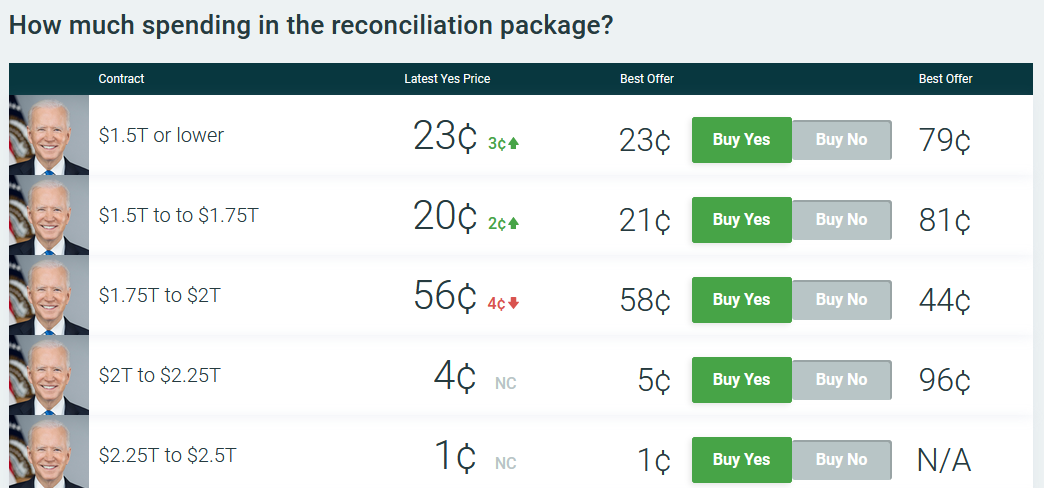Click the green up arrow next to 3¢
1044x488 pixels.
pos(513,143)
